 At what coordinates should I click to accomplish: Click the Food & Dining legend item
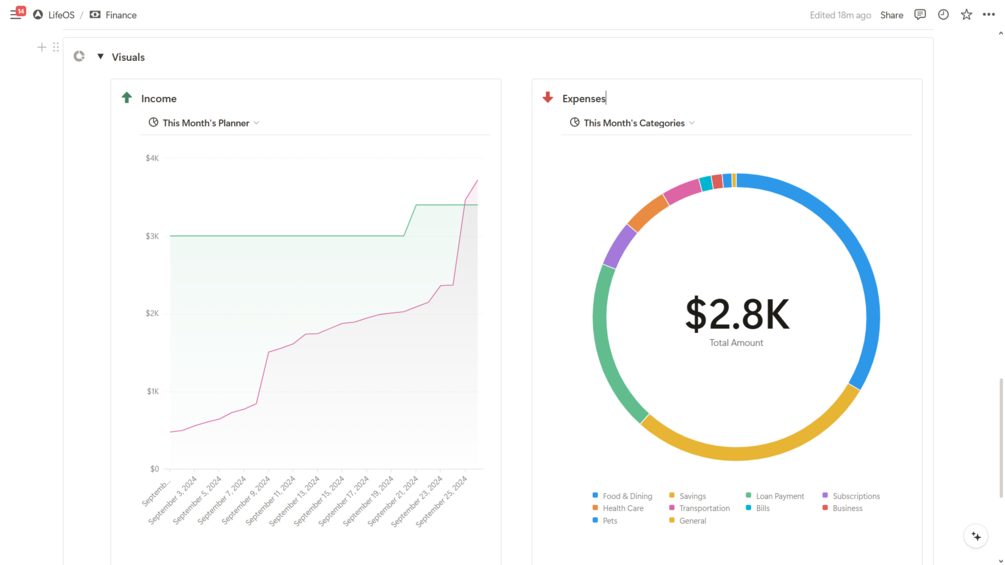point(622,496)
